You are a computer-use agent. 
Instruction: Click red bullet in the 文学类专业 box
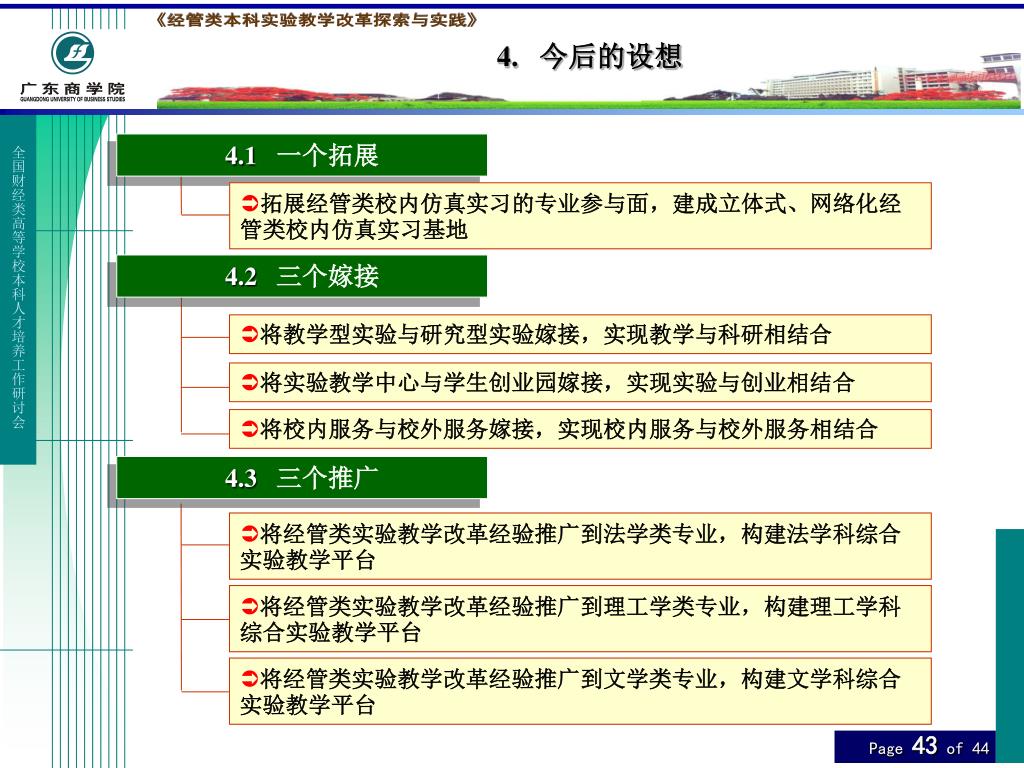(x=249, y=679)
